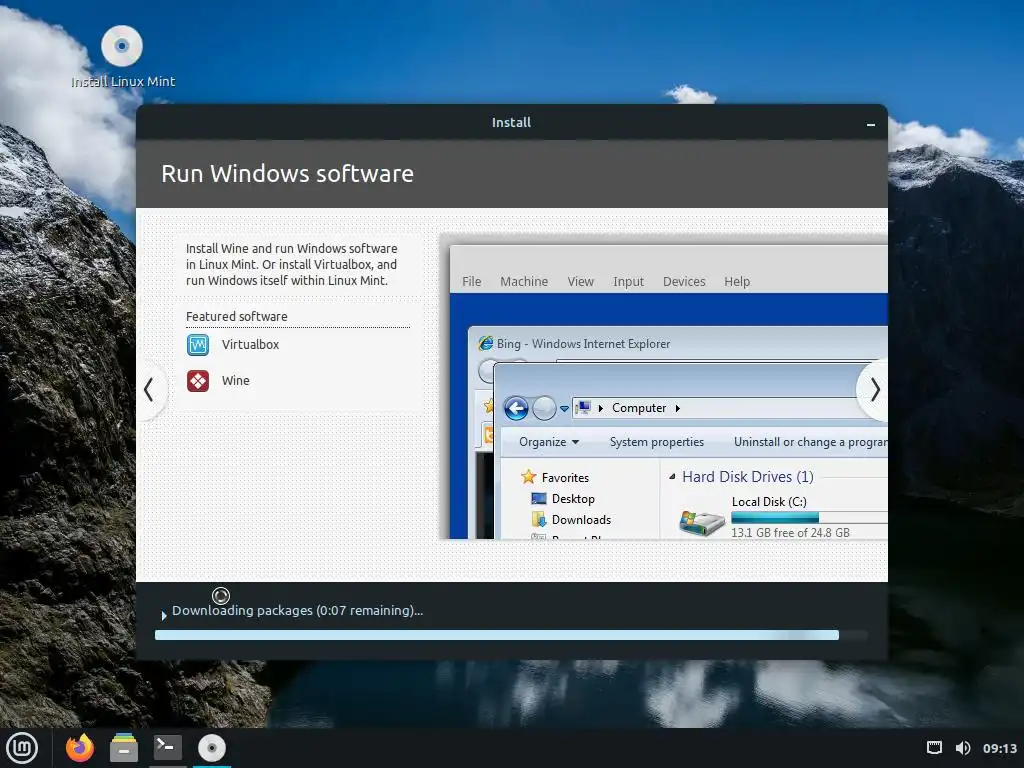Open the file manager in the panel
The height and width of the screenshot is (768, 1024).
tap(123, 748)
